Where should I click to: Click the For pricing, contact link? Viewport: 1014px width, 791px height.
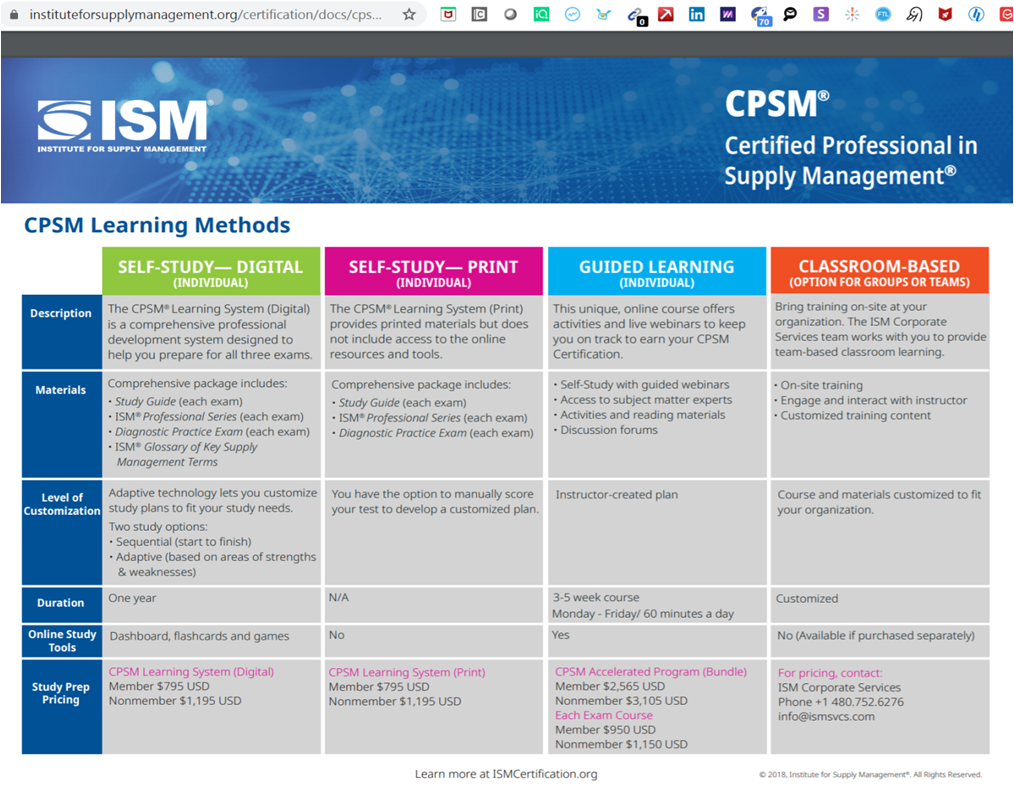830,673
